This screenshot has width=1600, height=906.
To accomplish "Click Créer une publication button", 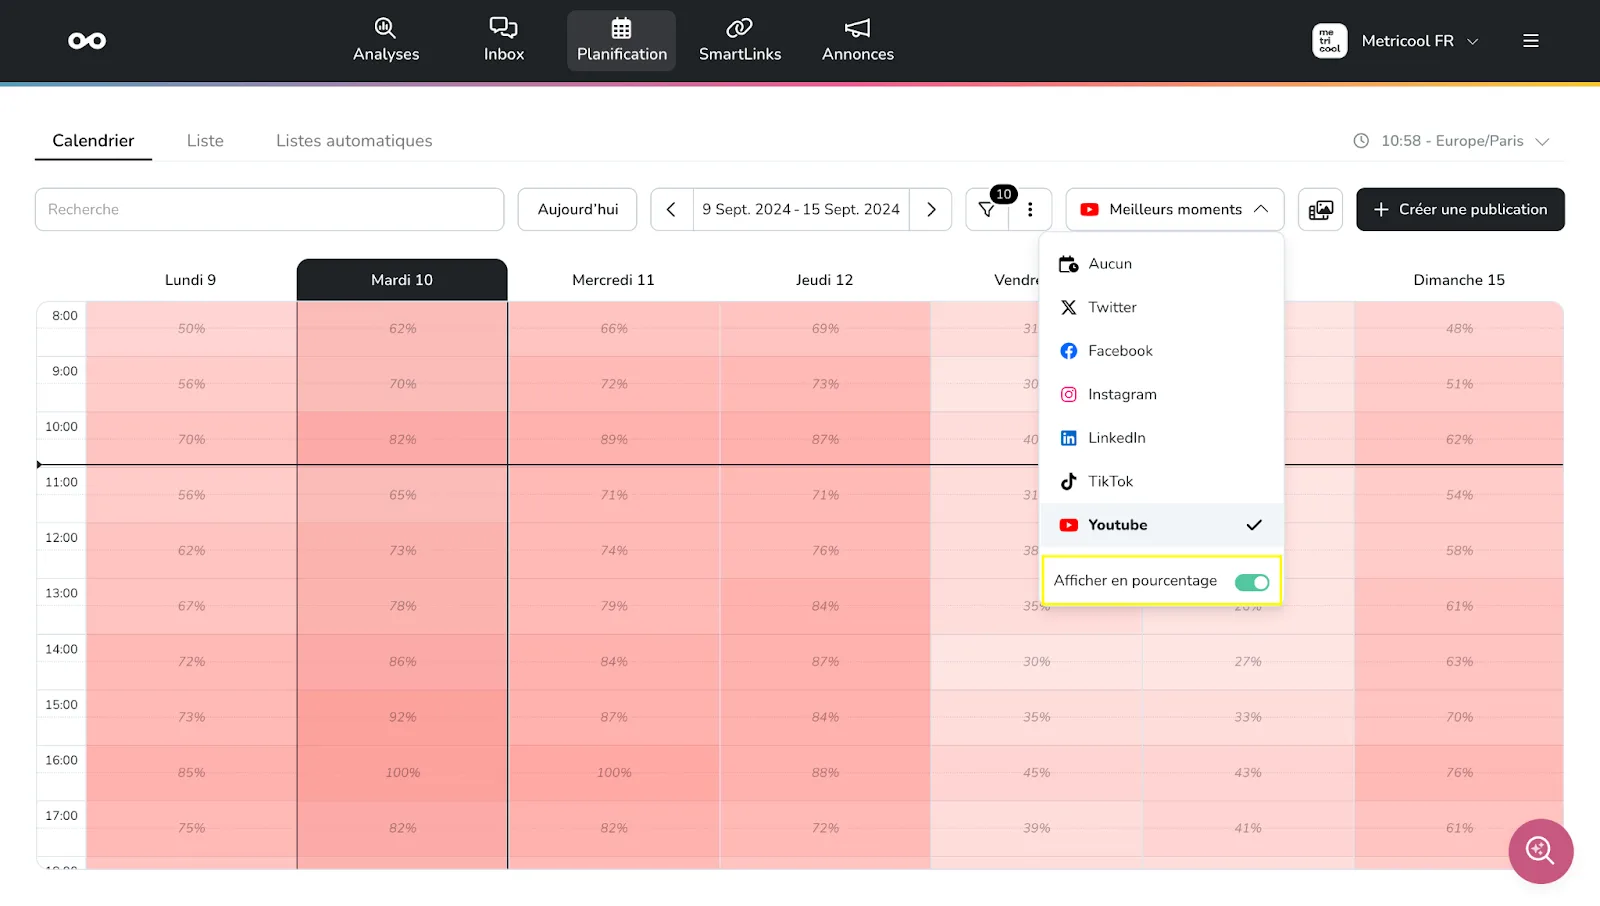I will pyautogui.click(x=1459, y=210).
